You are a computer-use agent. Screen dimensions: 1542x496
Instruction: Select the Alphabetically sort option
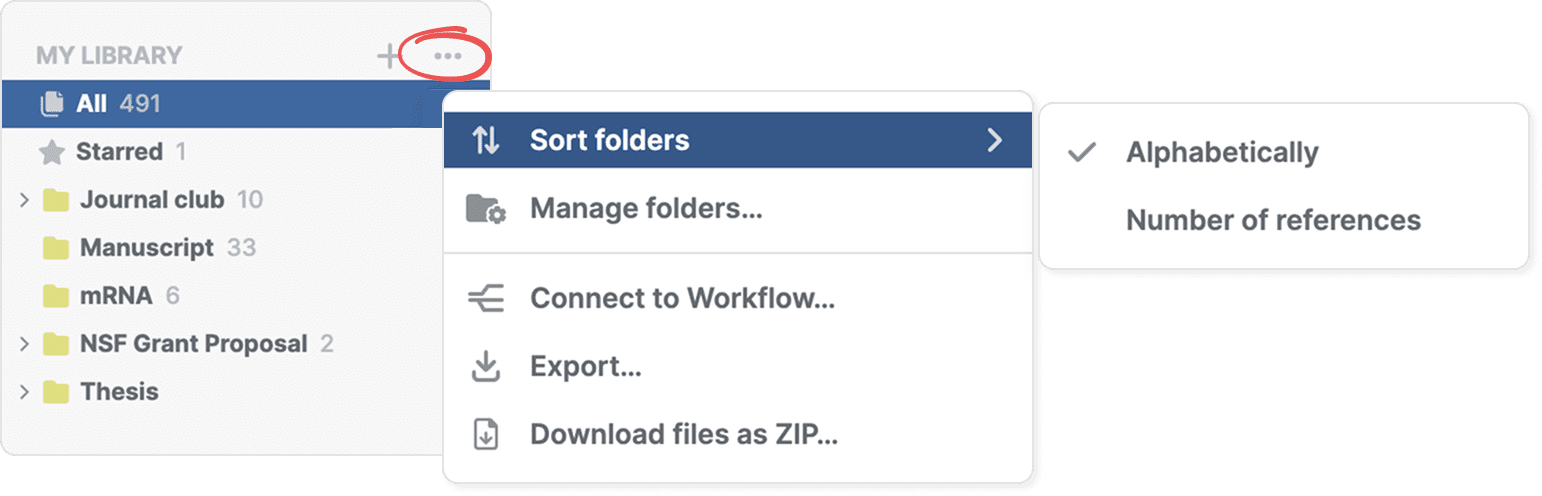coord(1221,153)
